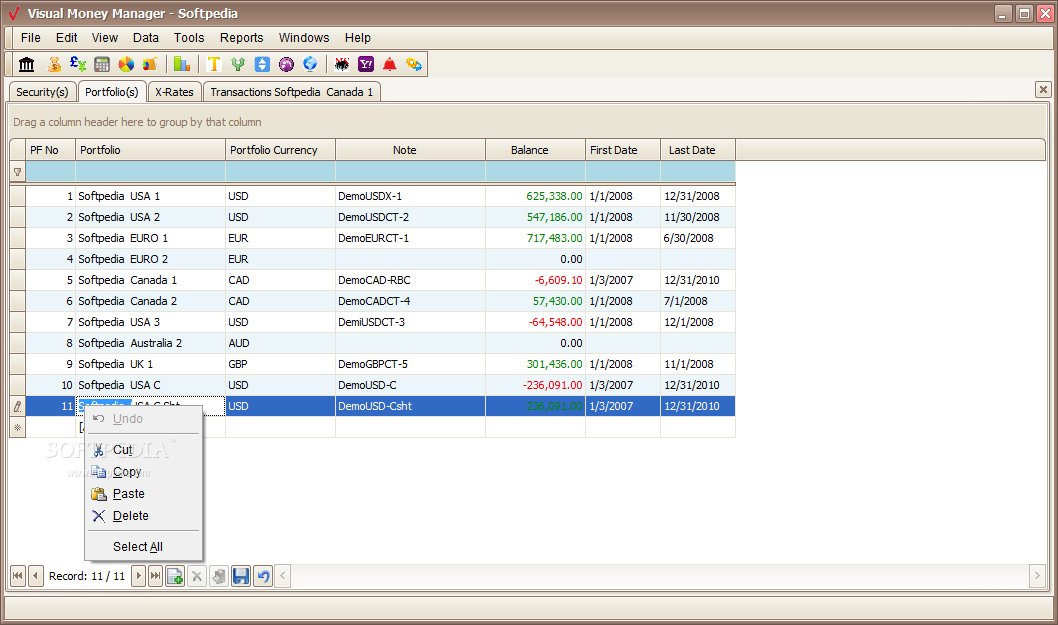Go to next record in navigator
1058x625 pixels.
138,576
